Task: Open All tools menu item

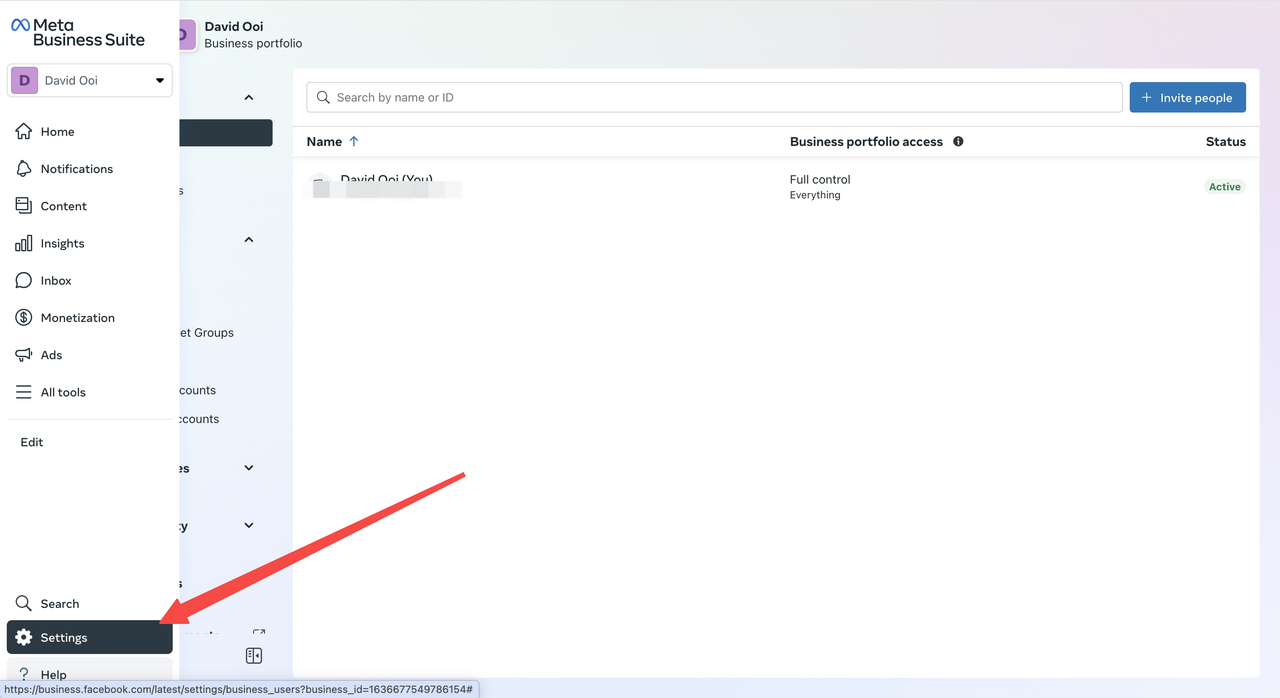Action: (x=63, y=393)
